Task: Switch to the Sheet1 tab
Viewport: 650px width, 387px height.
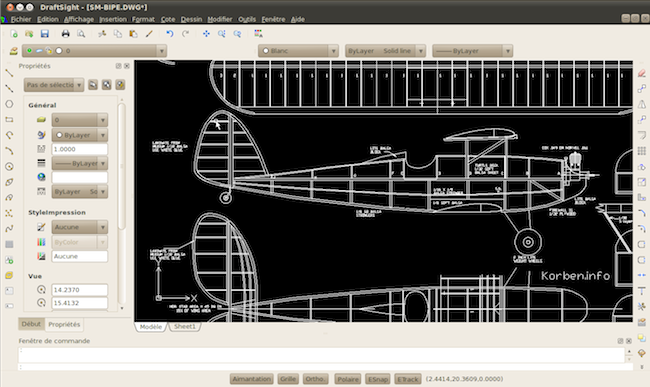Action: pyautogui.click(x=184, y=327)
